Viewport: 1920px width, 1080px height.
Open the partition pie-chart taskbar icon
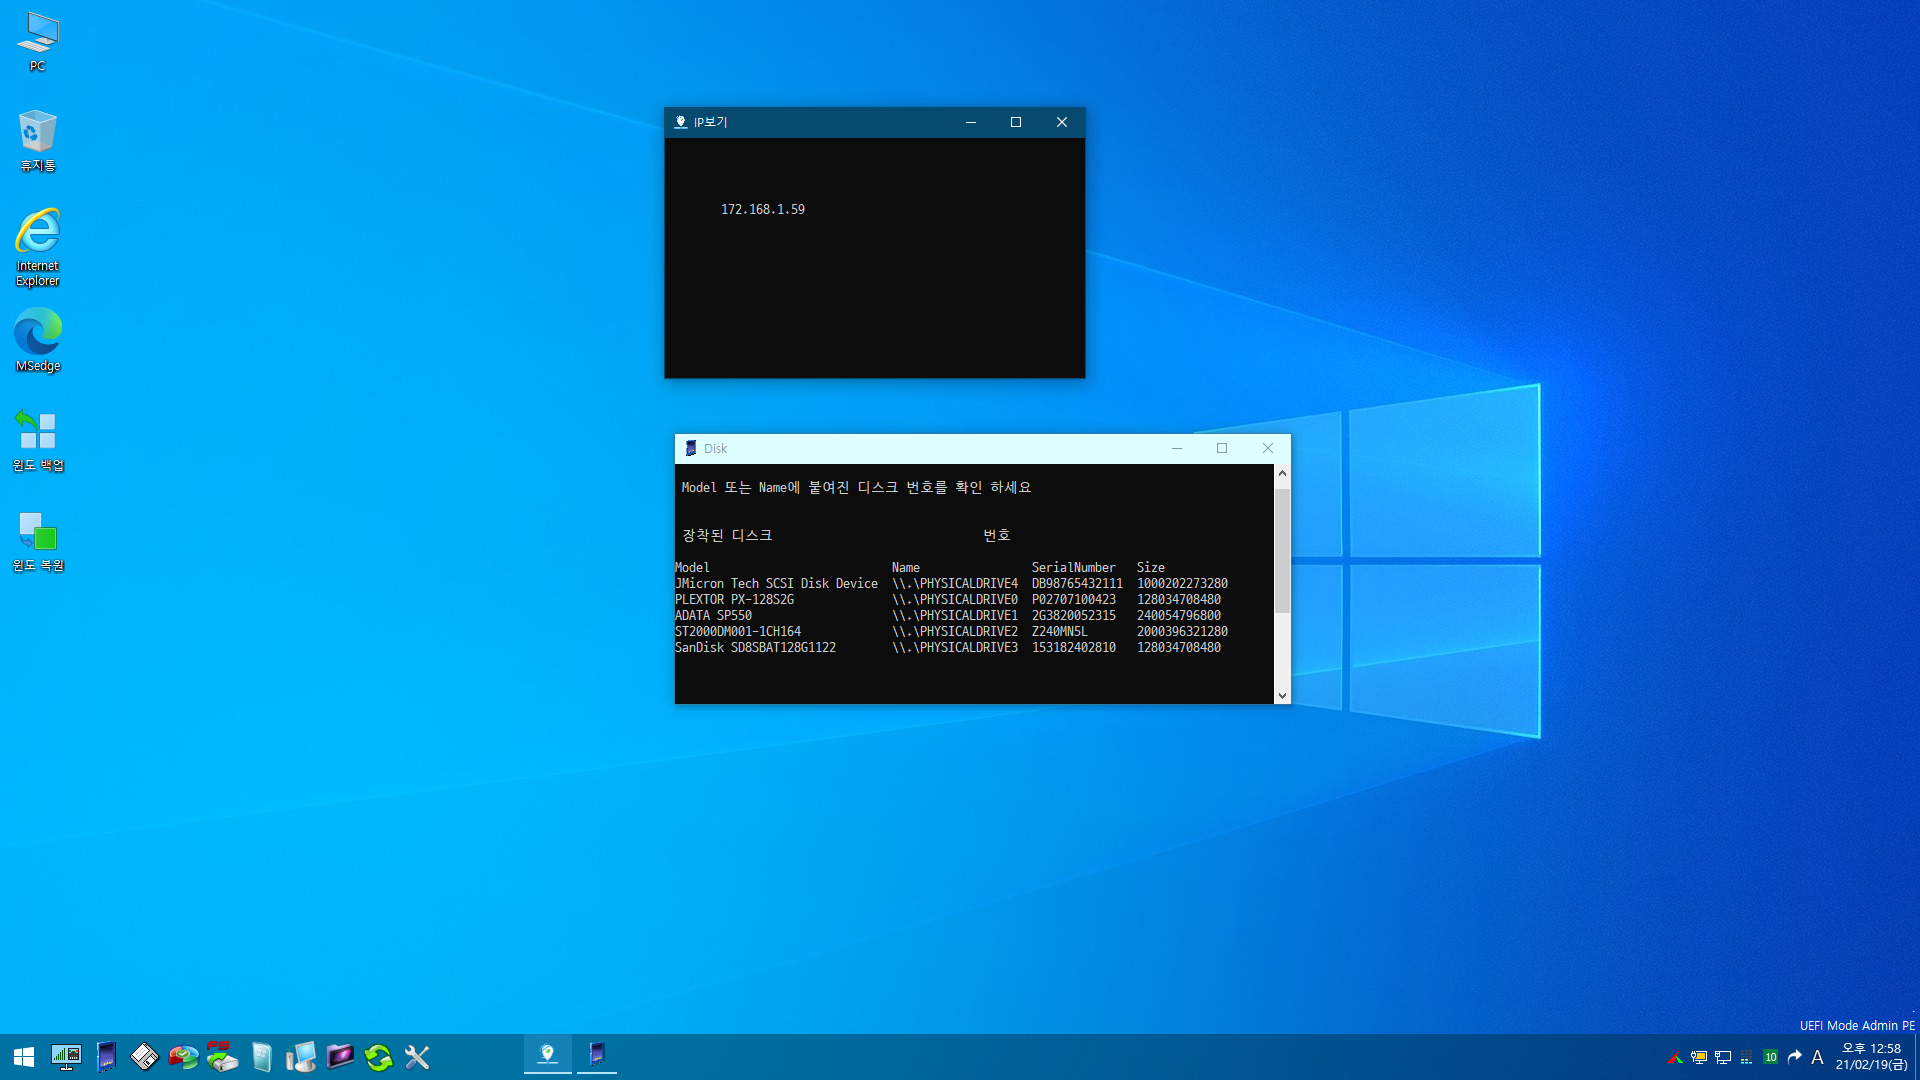[183, 1057]
